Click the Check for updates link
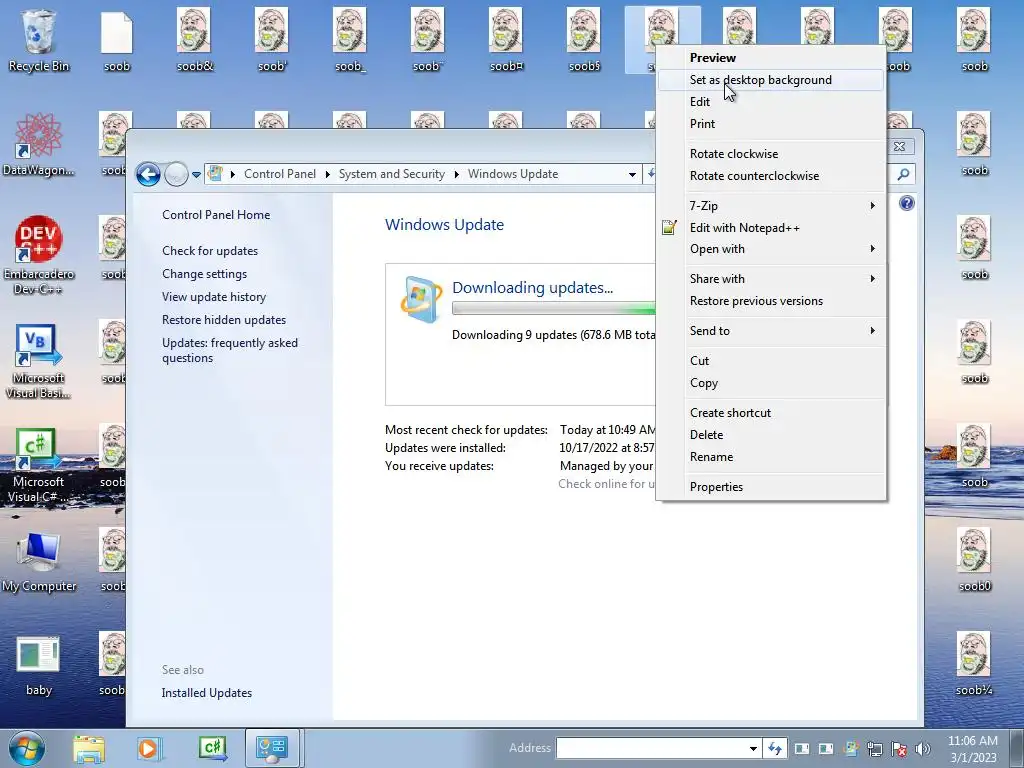Image resolution: width=1024 pixels, height=768 pixels. [210, 251]
